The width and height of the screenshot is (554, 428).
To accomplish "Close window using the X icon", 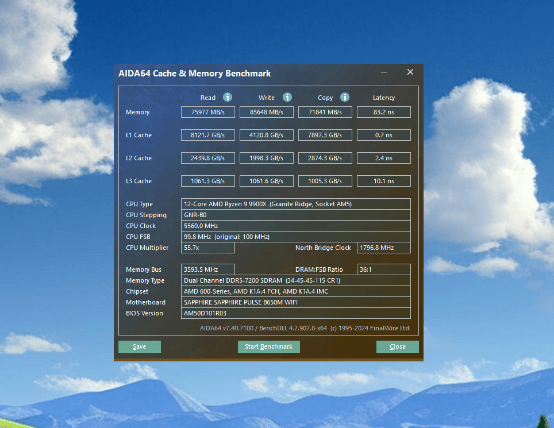I will coord(410,72).
